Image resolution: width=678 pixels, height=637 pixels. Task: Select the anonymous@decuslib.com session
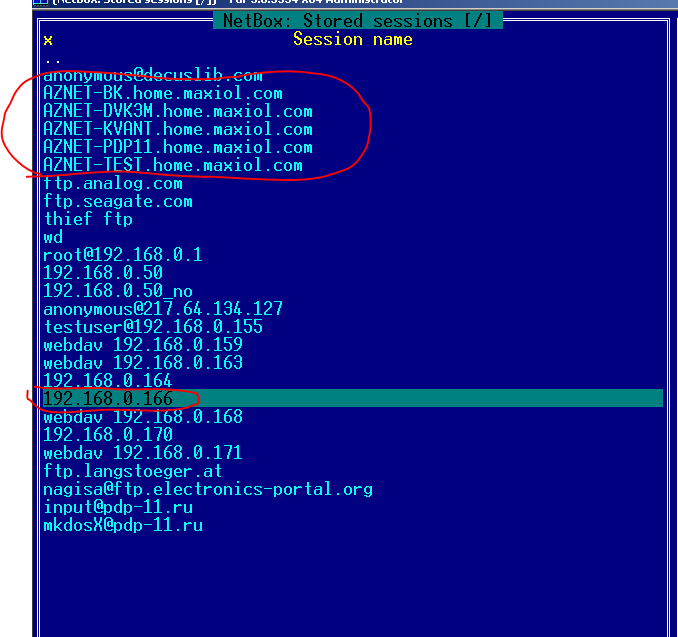pos(152,75)
